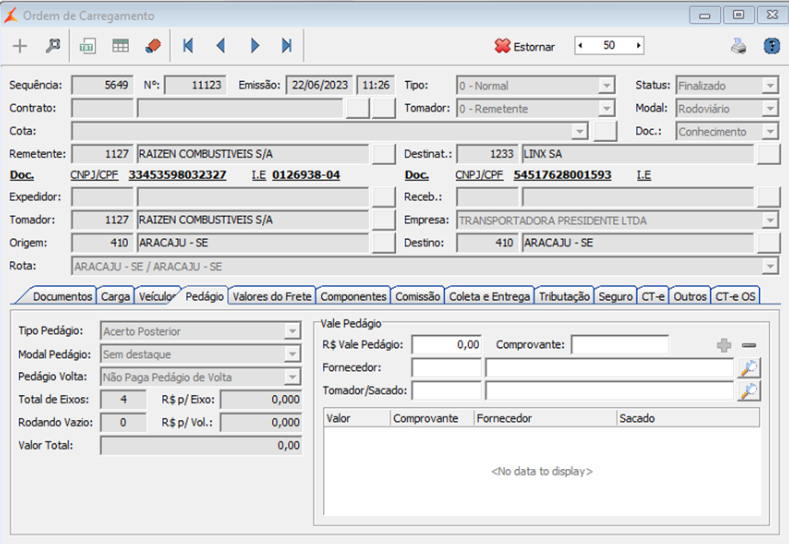Viewport: 789px width, 544px height.
Task: Click the eraser icon in toolbar
Action: pos(152,46)
